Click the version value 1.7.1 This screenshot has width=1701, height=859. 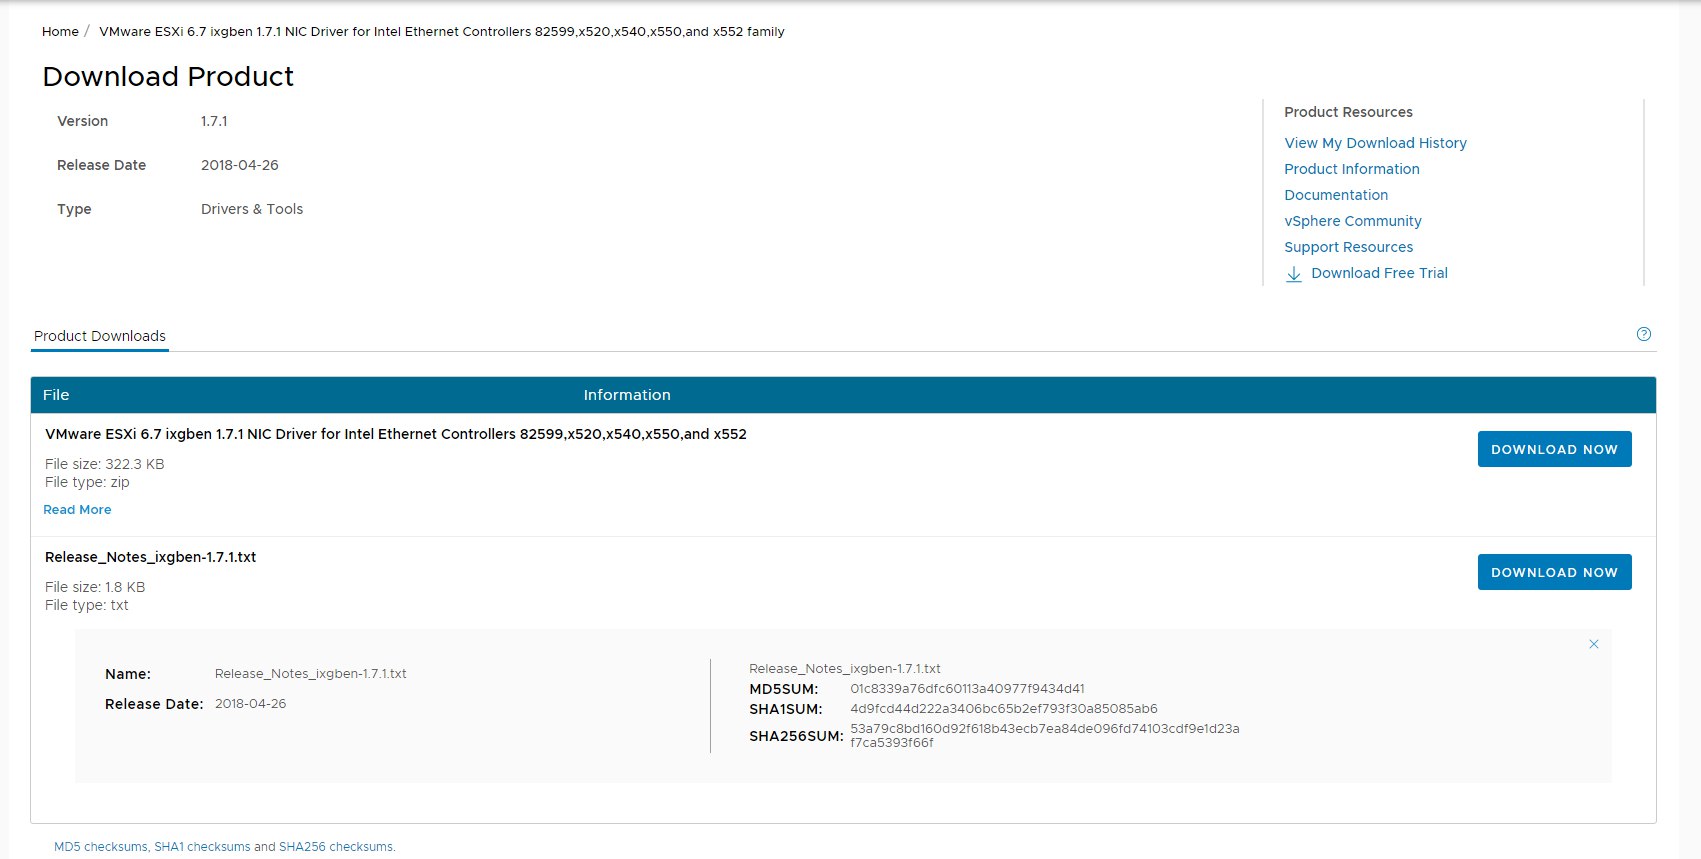coord(214,121)
